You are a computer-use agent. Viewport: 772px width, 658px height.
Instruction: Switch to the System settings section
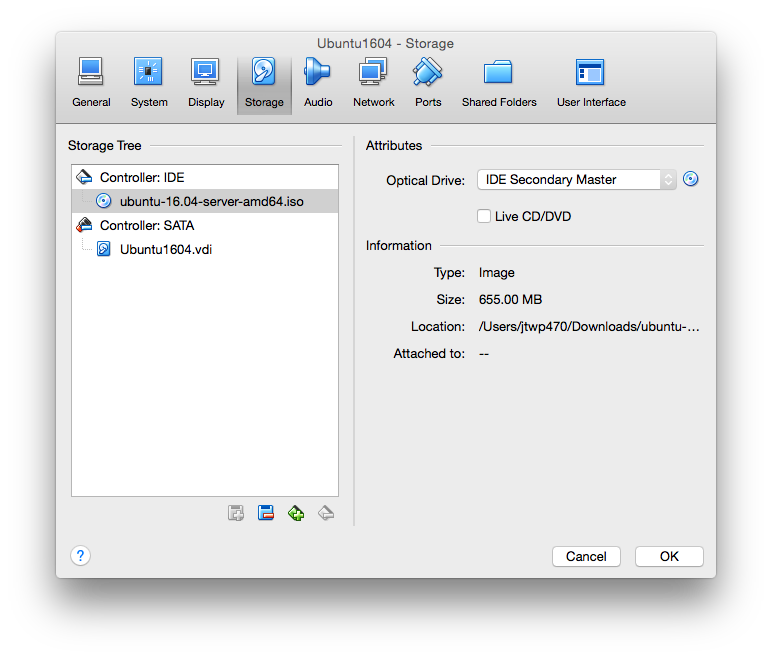149,82
